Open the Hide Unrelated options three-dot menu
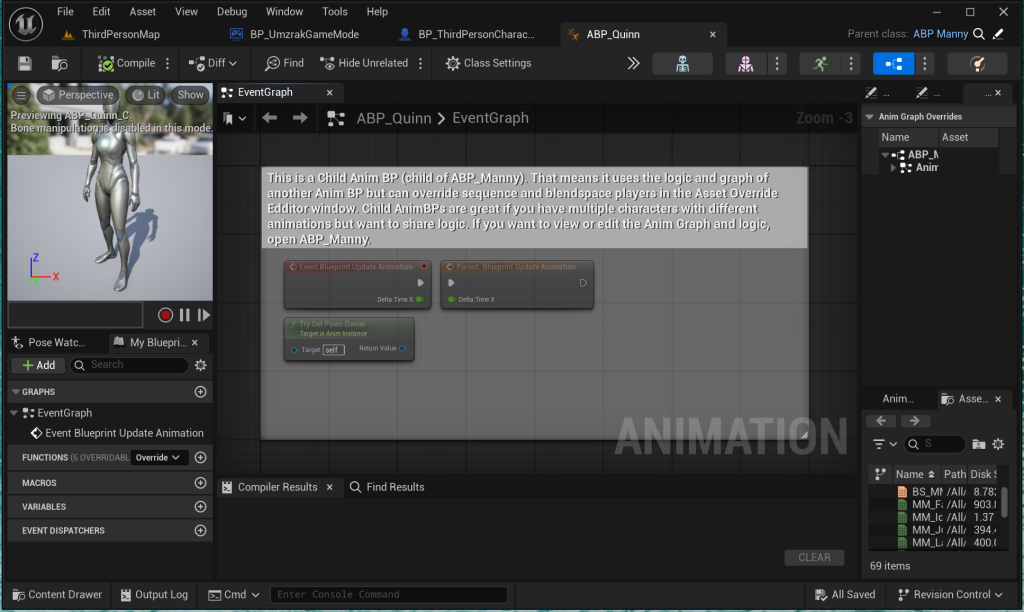Viewport: 1024px width, 612px height. [421, 63]
